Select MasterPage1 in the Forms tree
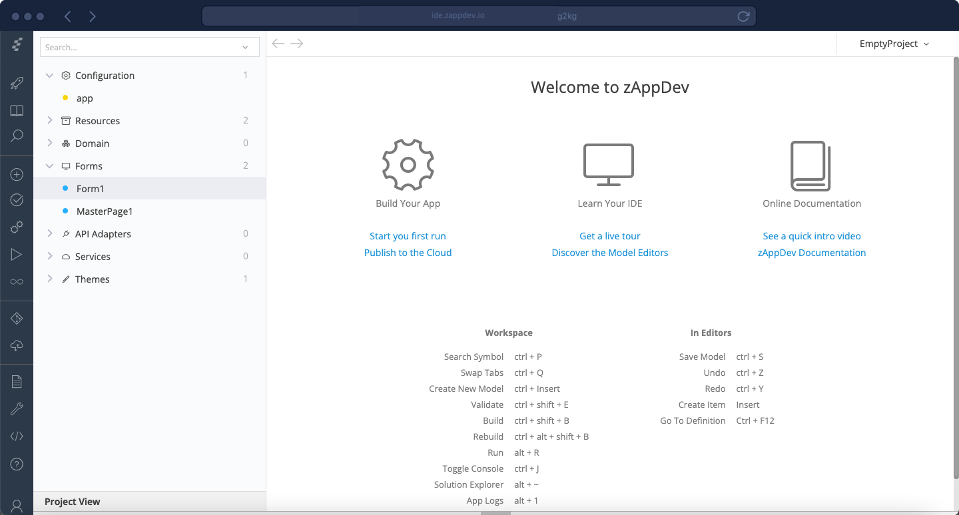This screenshot has height=515, width=959. (104, 211)
